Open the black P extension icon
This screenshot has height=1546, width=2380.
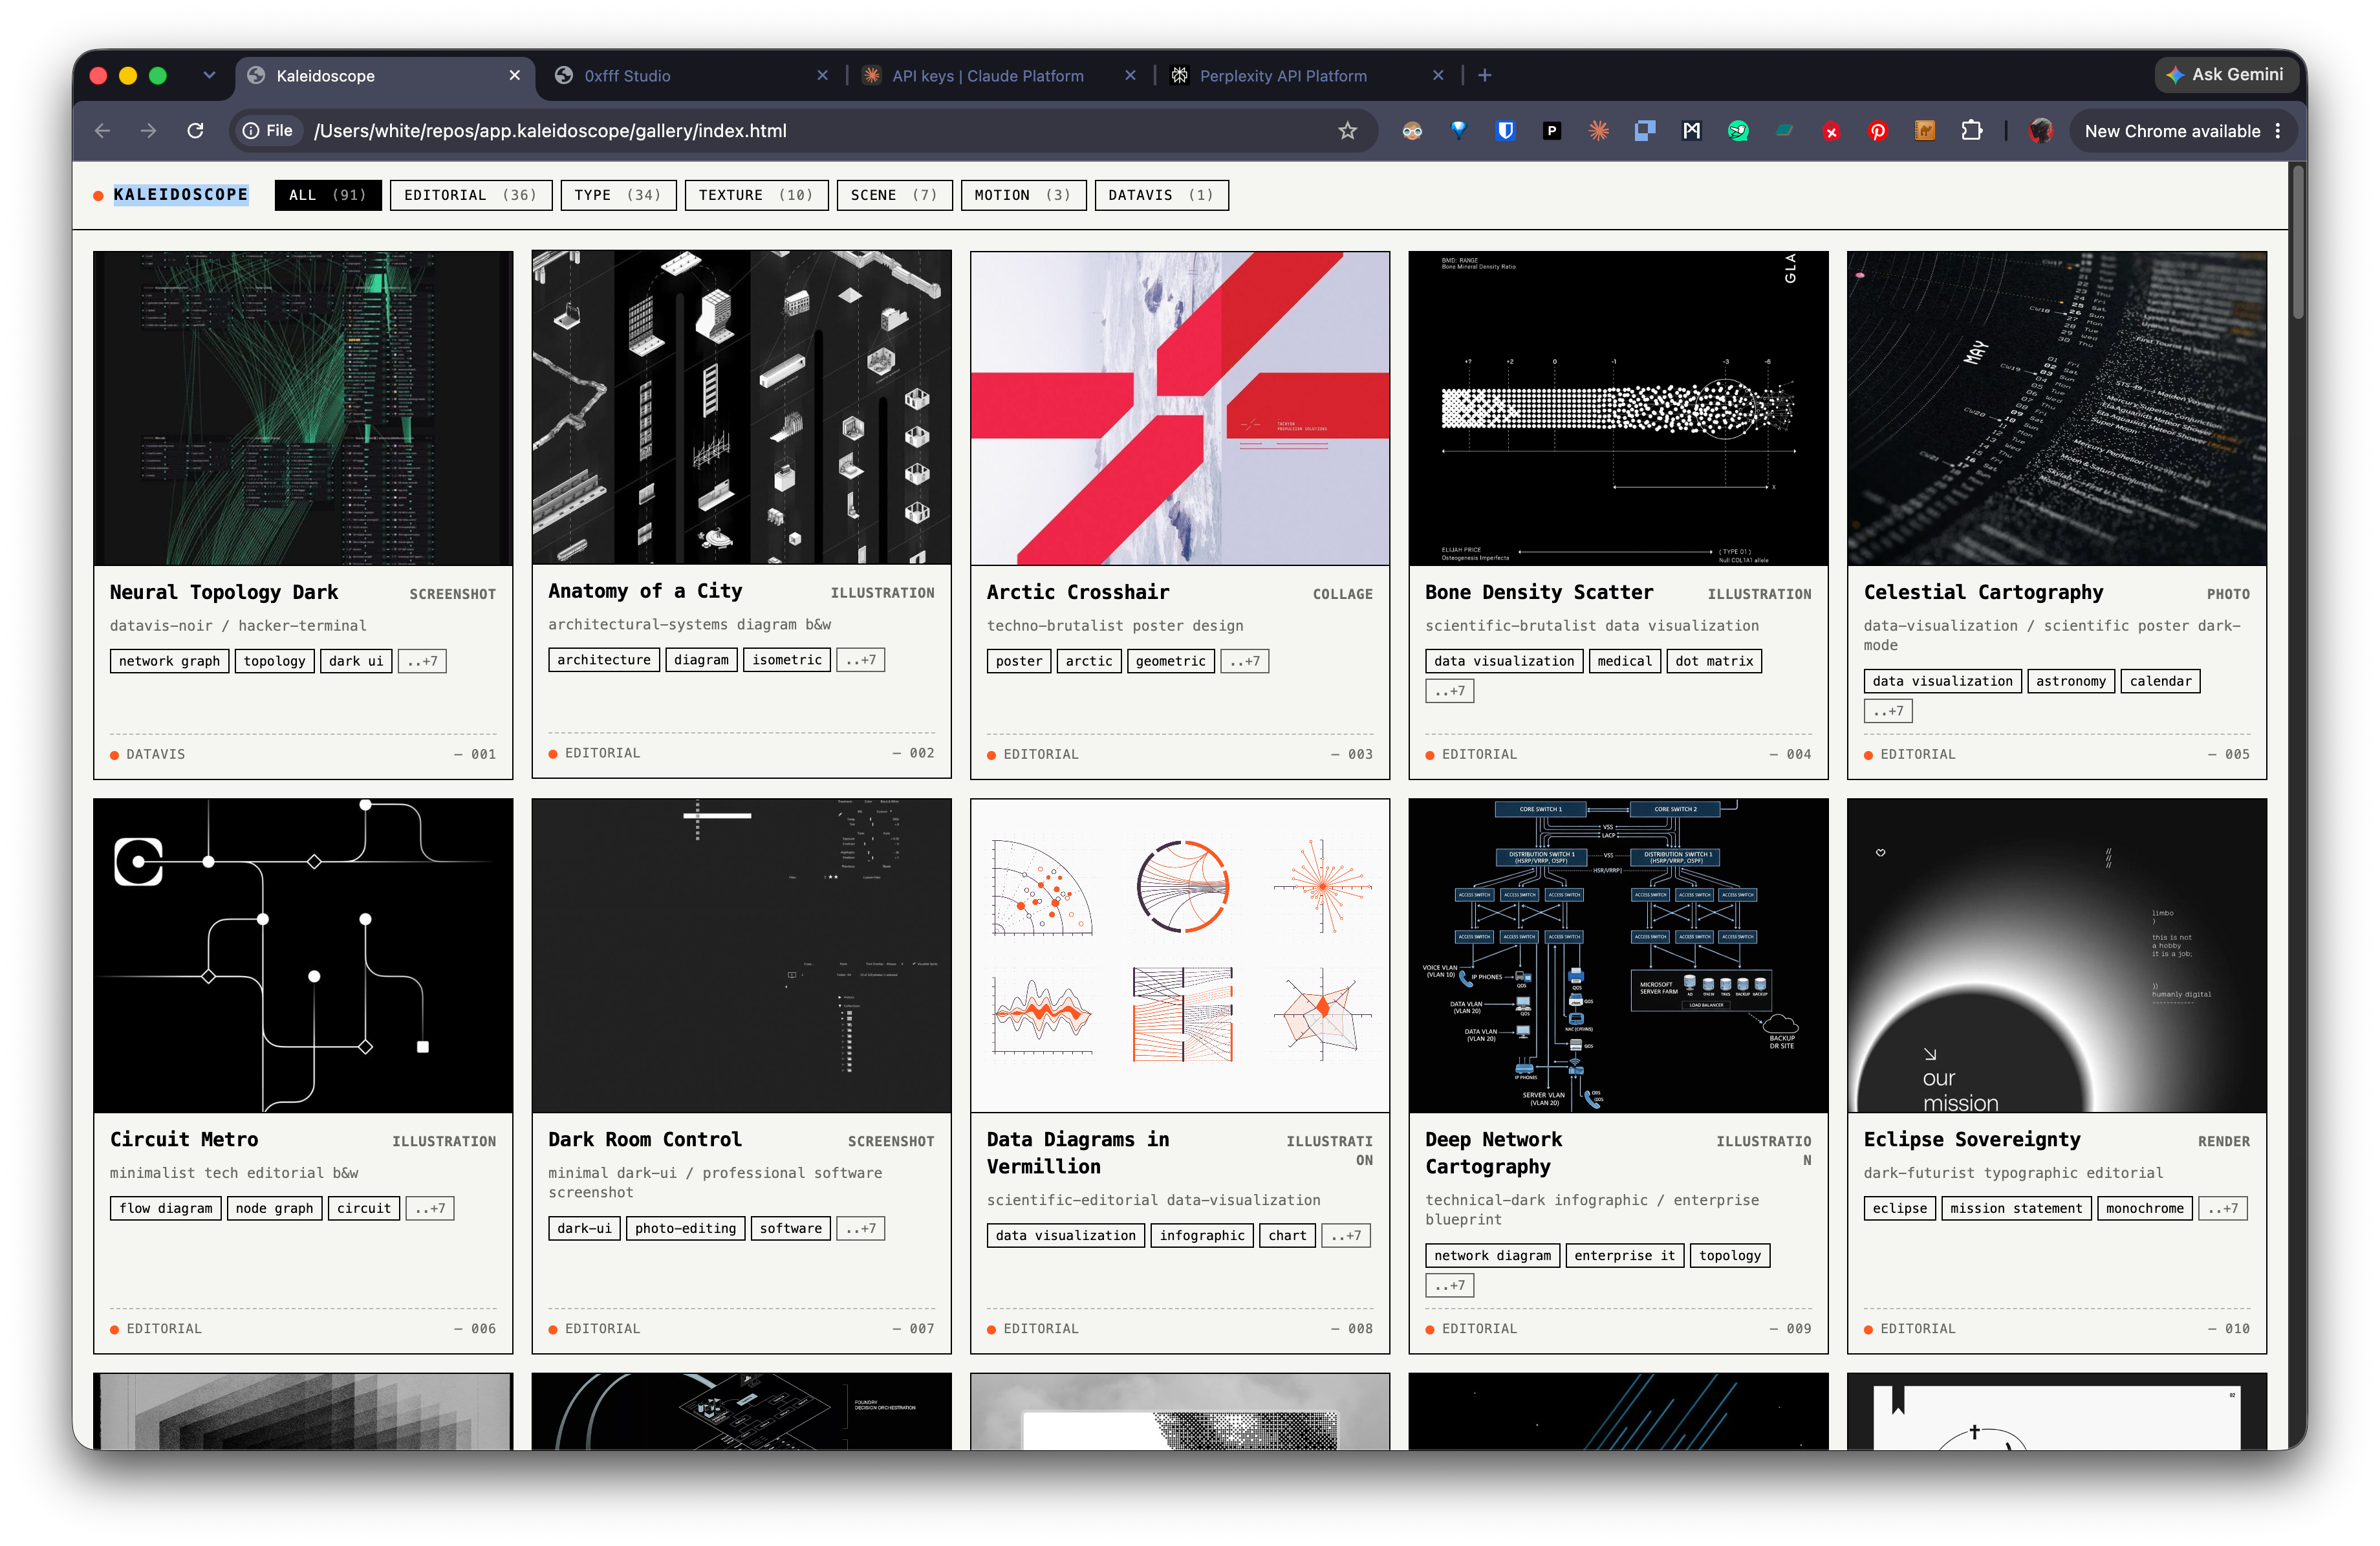point(1552,131)
